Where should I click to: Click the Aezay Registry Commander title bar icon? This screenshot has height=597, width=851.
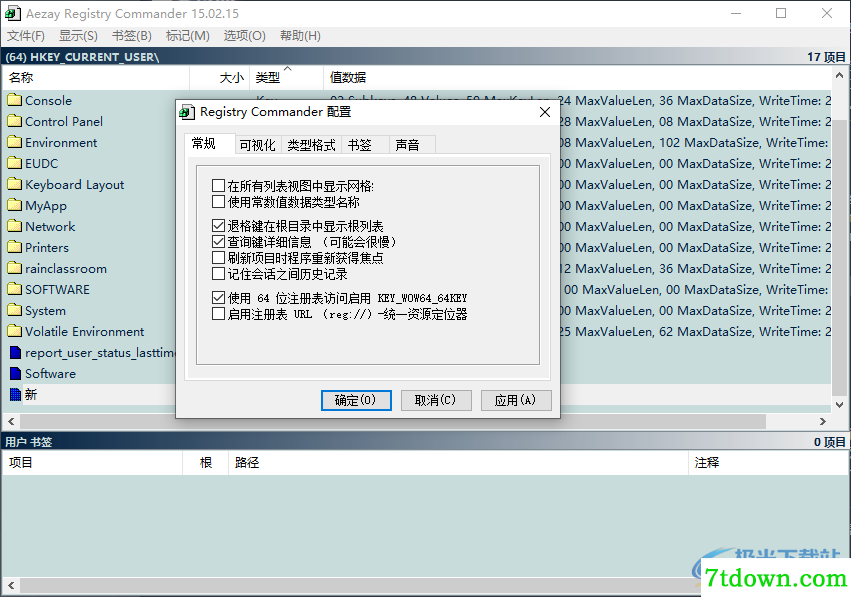point(12,13)
